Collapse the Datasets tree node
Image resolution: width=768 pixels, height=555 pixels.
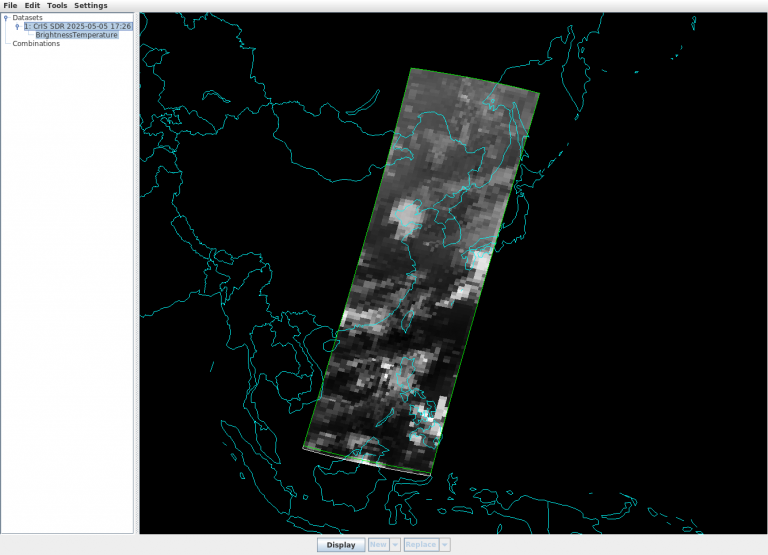6,18
